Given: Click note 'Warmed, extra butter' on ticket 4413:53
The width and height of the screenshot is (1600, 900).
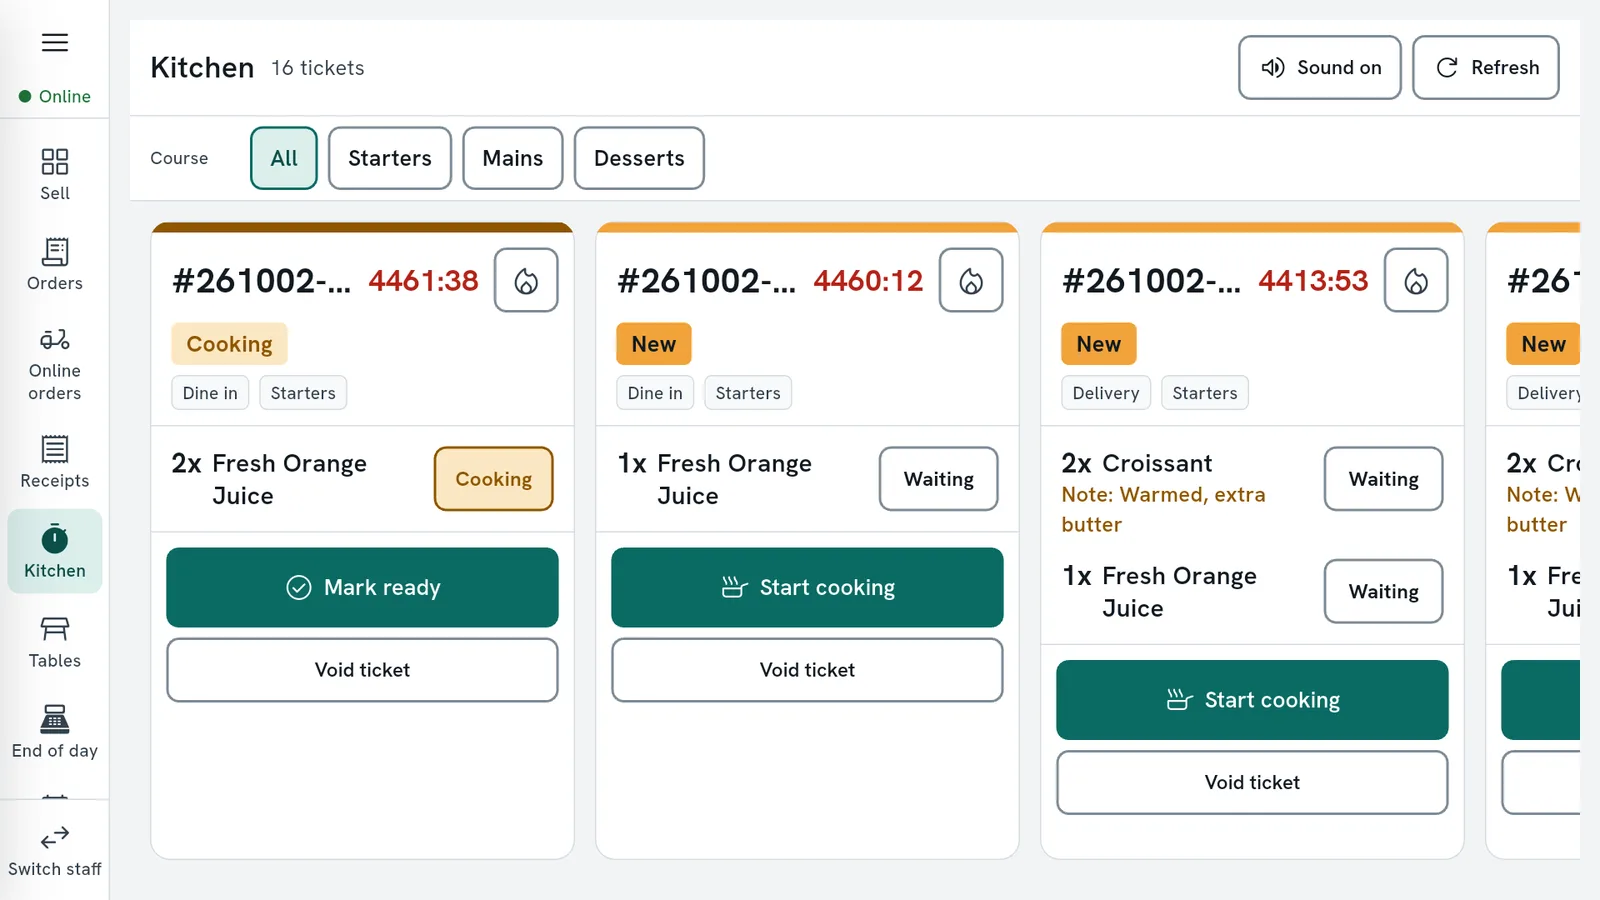Looking at the screenshot, I should 1164,509.
